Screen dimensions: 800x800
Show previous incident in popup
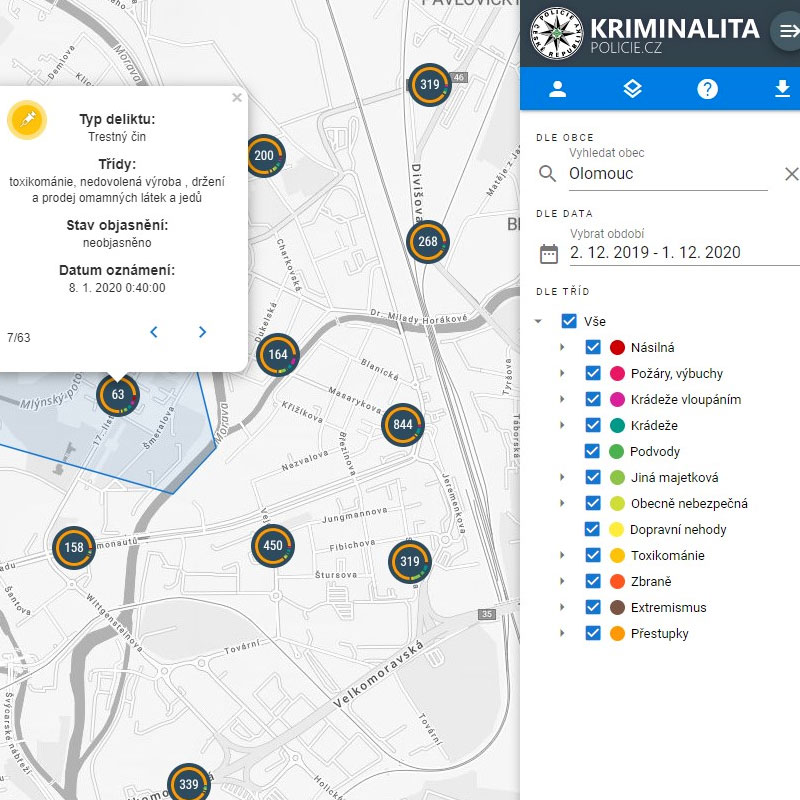coord(154,332)
